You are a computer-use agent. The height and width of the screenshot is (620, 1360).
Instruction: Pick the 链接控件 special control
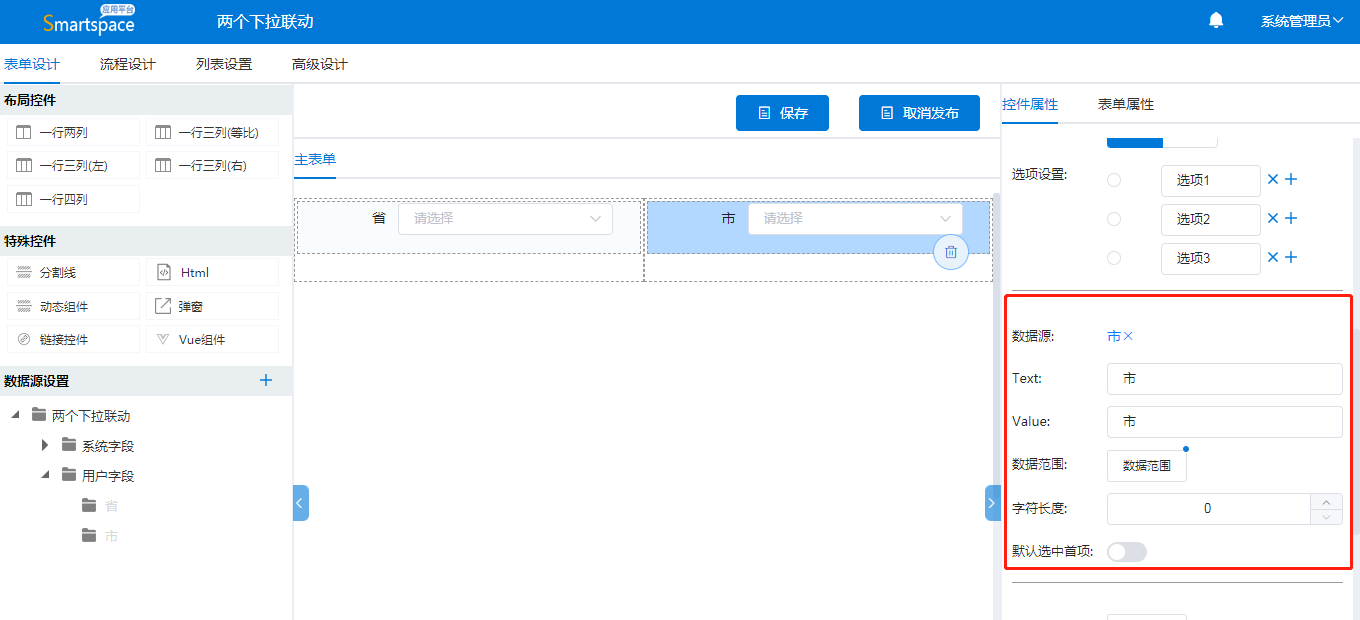[x=73, y=339]
